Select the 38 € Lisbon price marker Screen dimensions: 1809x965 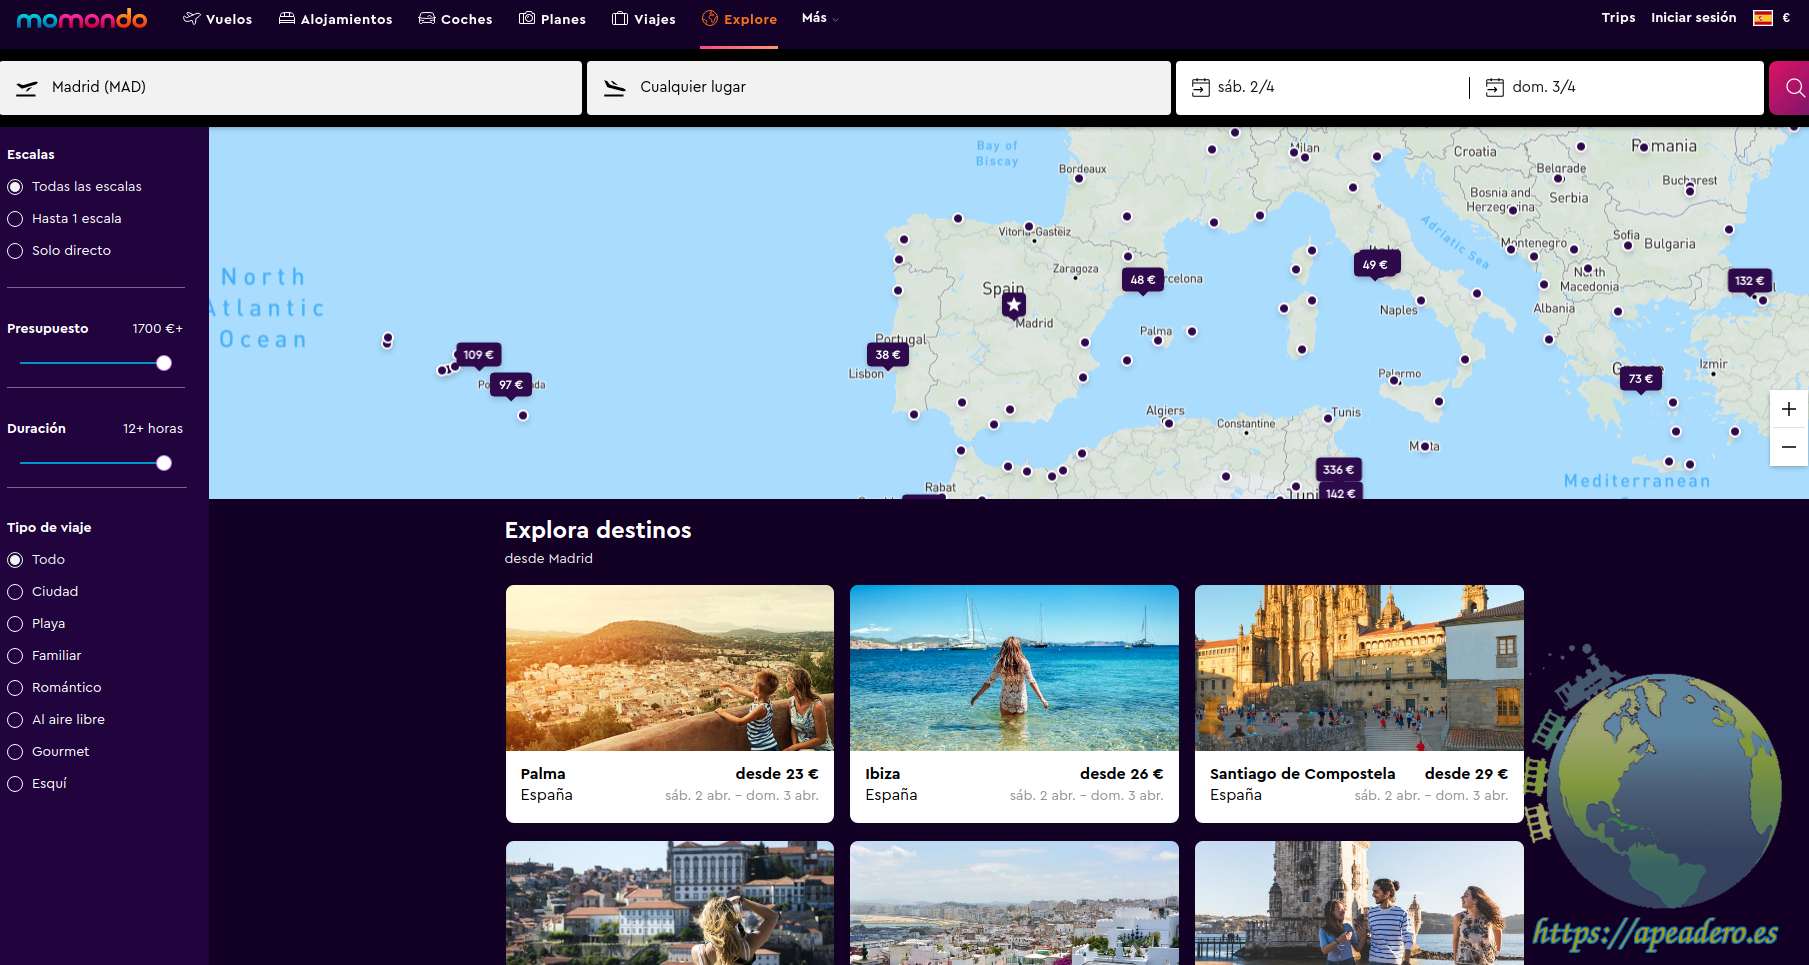pyautogui.click(x=887, y=355)
